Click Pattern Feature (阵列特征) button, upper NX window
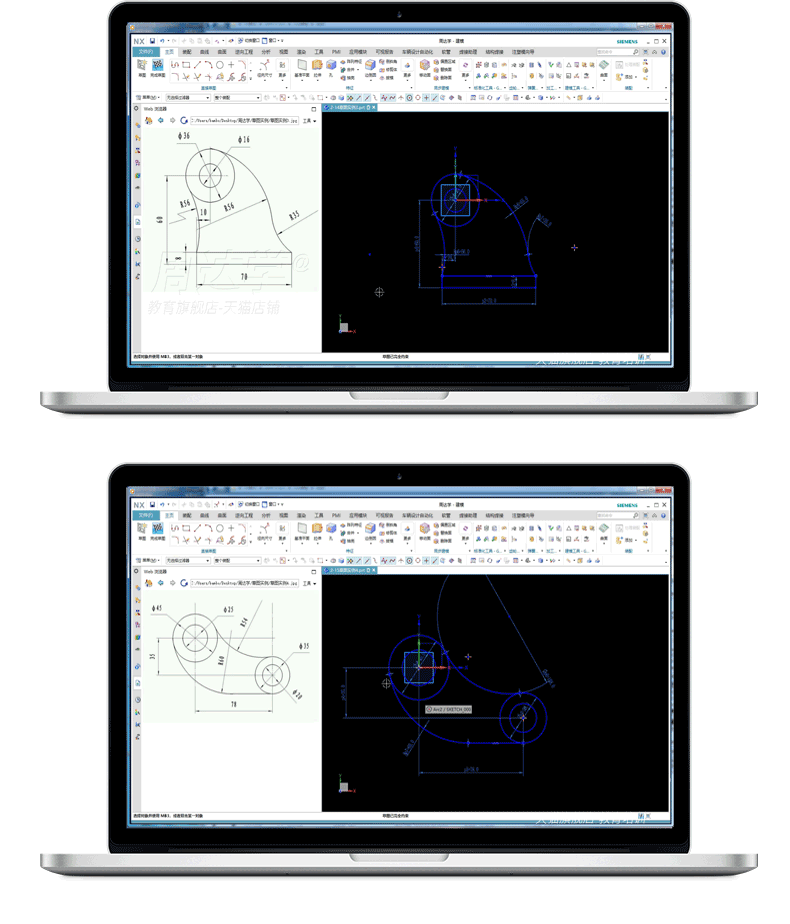Screen dimensions: 790x924 351,61
